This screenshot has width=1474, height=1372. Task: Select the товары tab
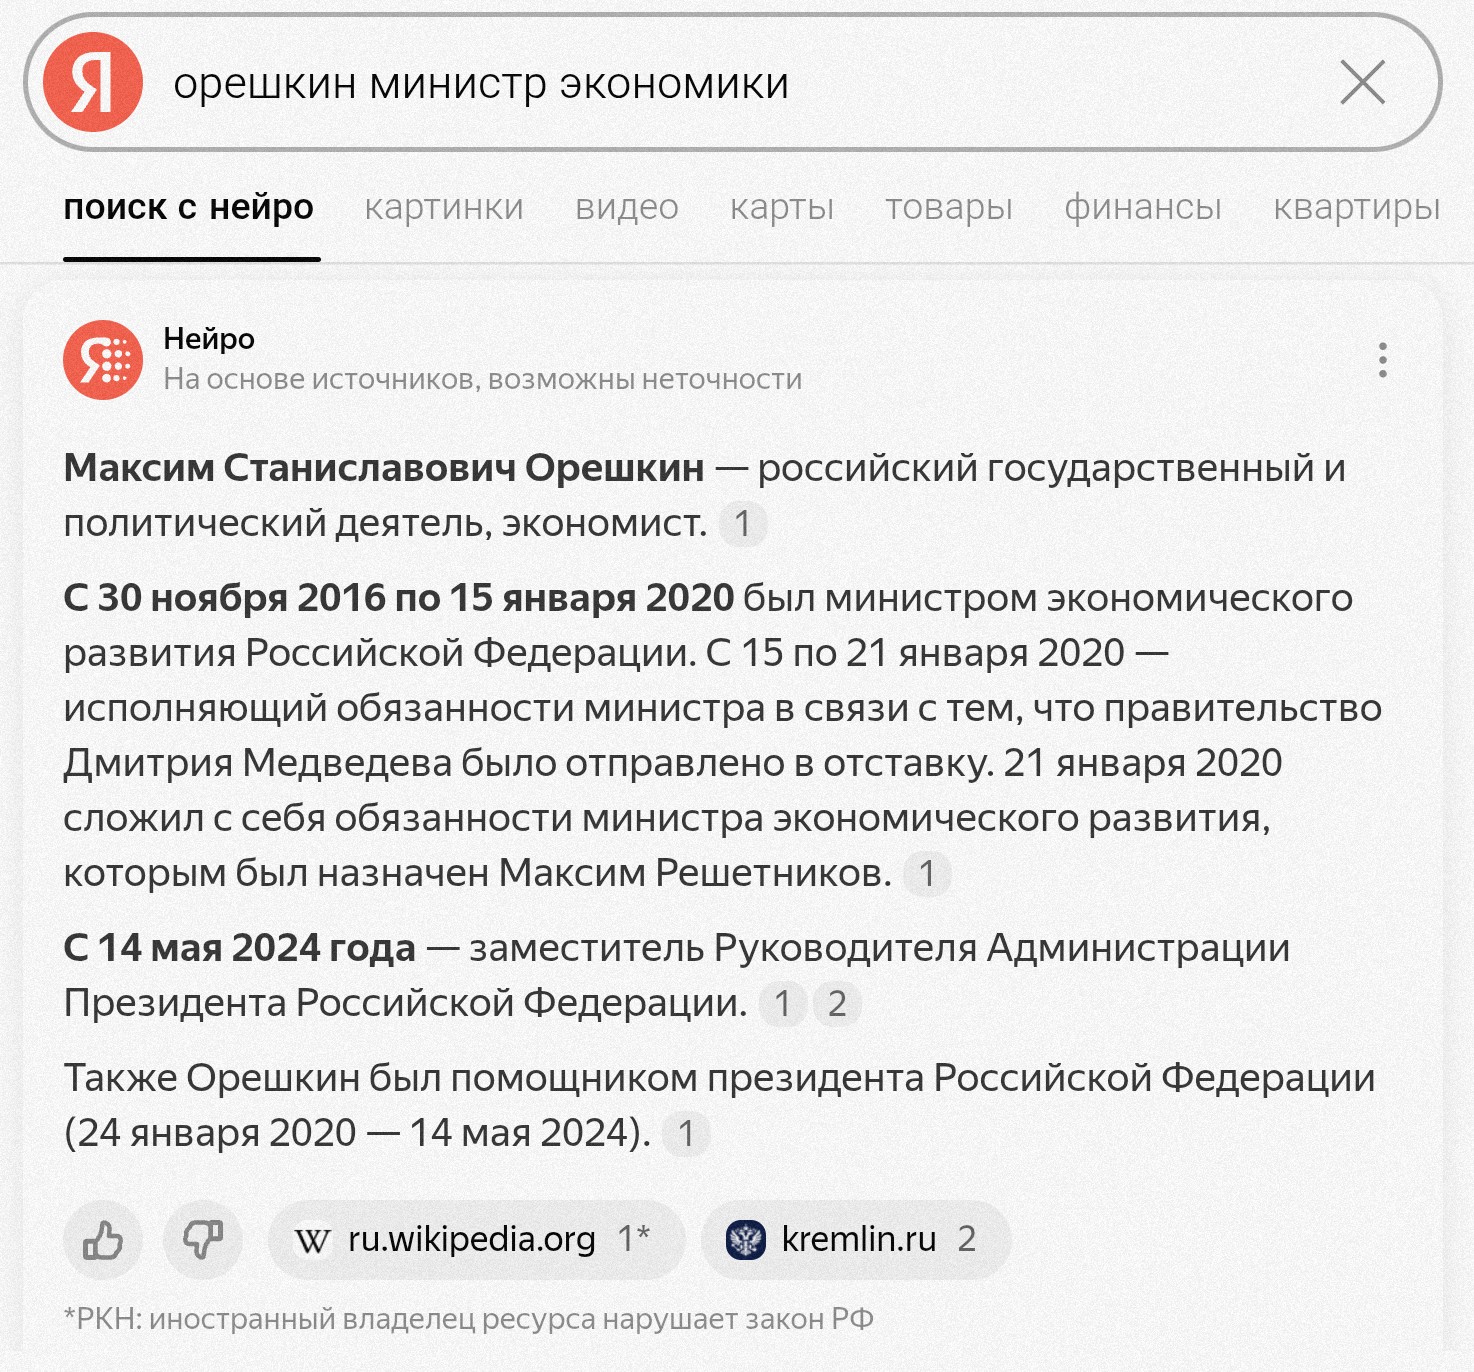pyautogui.click(x=949, y=207)
